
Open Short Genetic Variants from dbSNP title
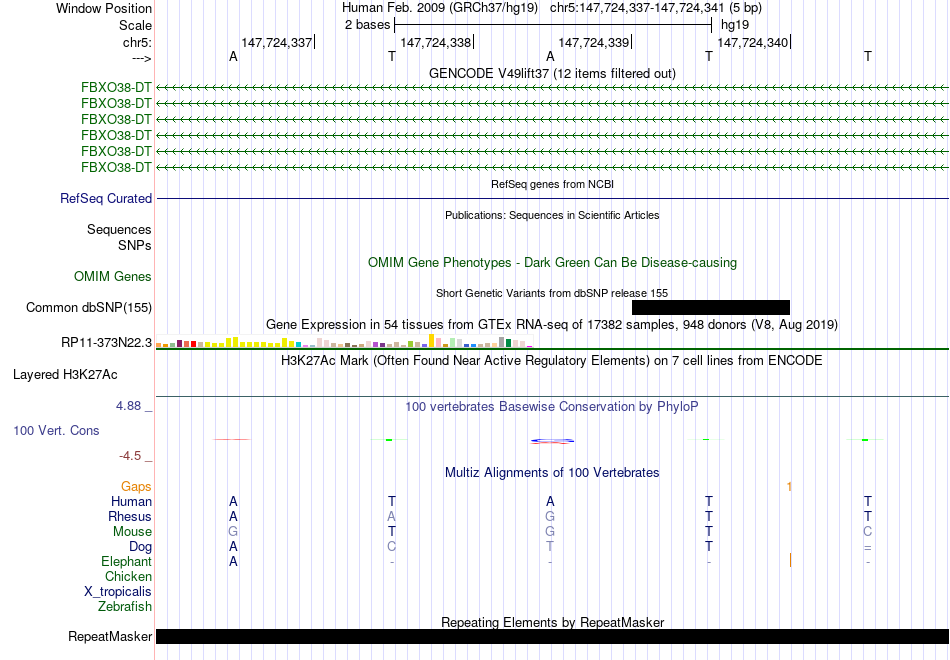point(552,293)
